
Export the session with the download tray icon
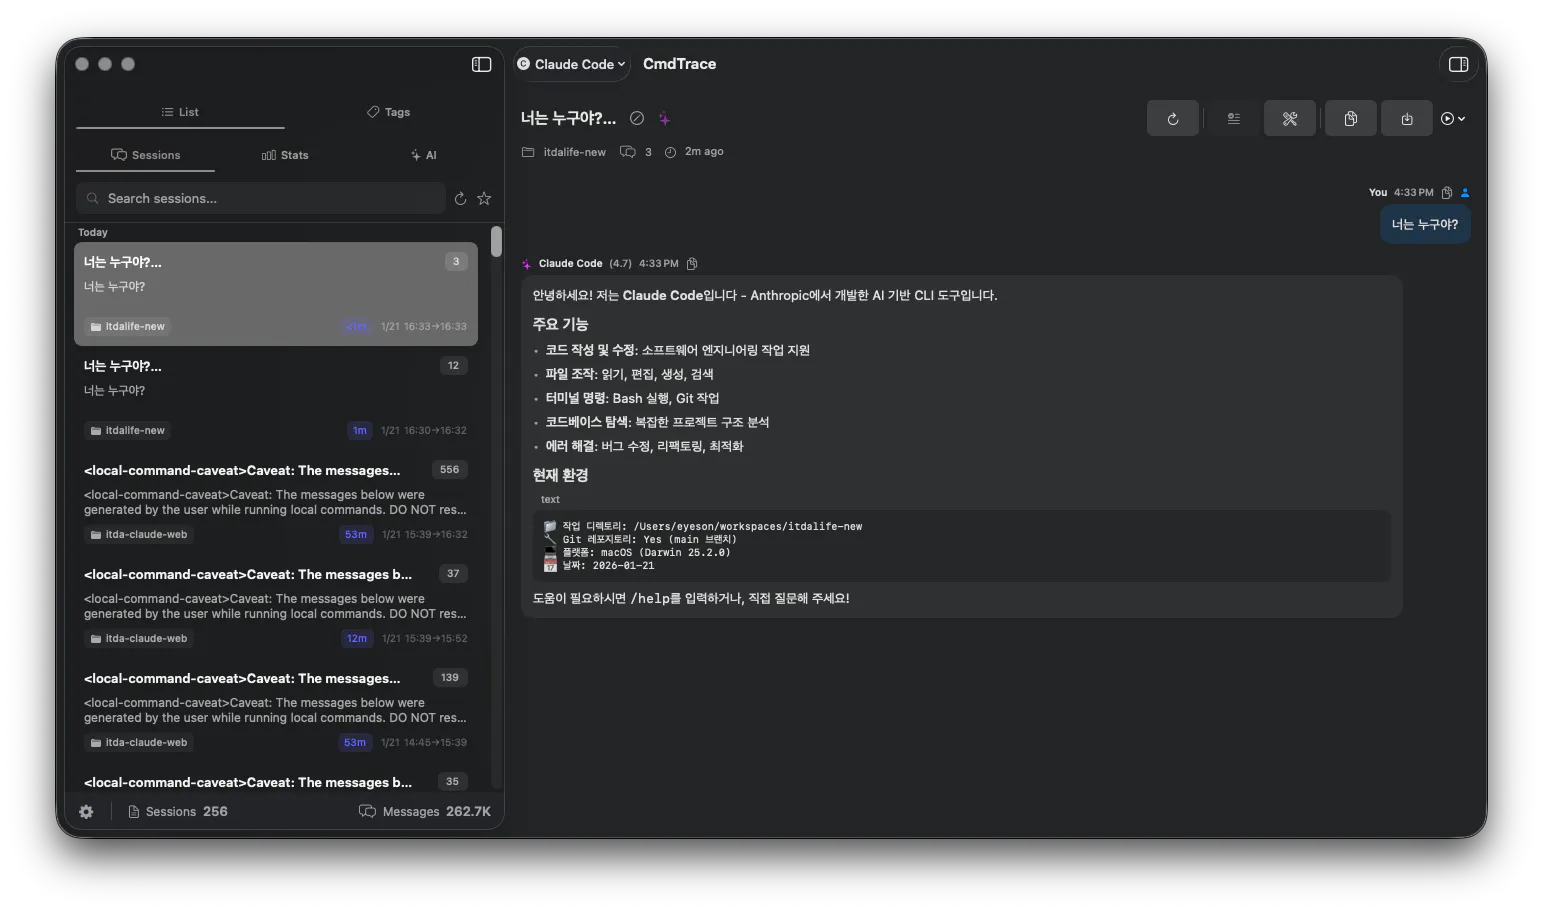click(x=1407, y=119)
